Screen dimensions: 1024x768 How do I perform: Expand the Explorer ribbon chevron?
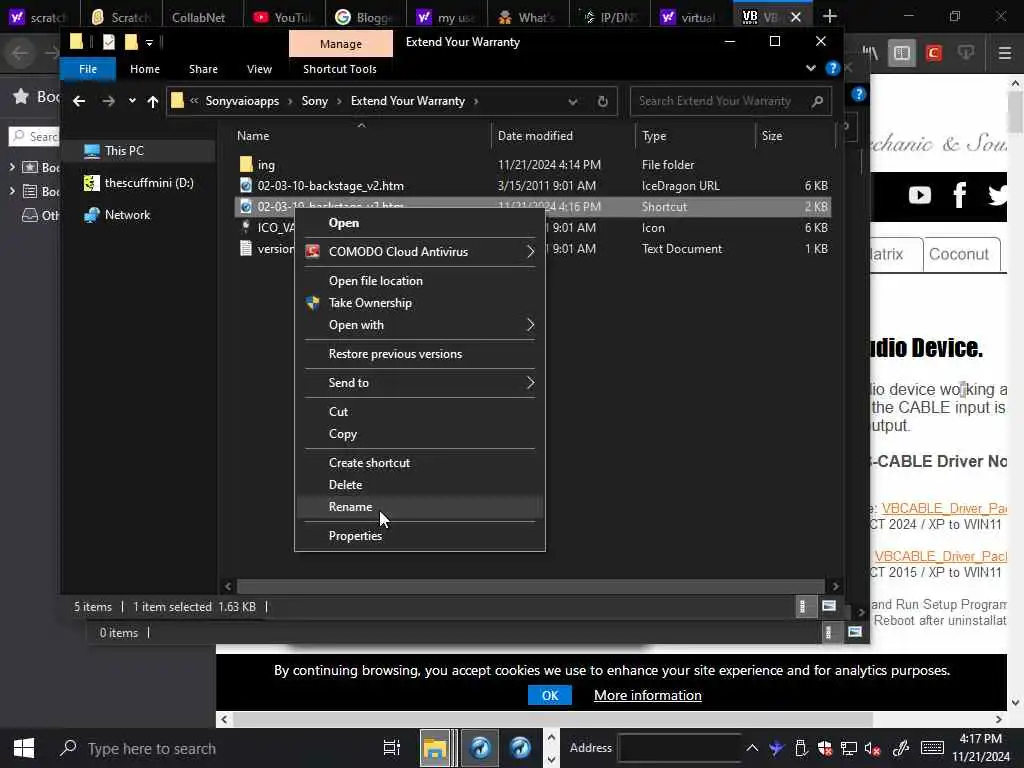pos(810,68)
